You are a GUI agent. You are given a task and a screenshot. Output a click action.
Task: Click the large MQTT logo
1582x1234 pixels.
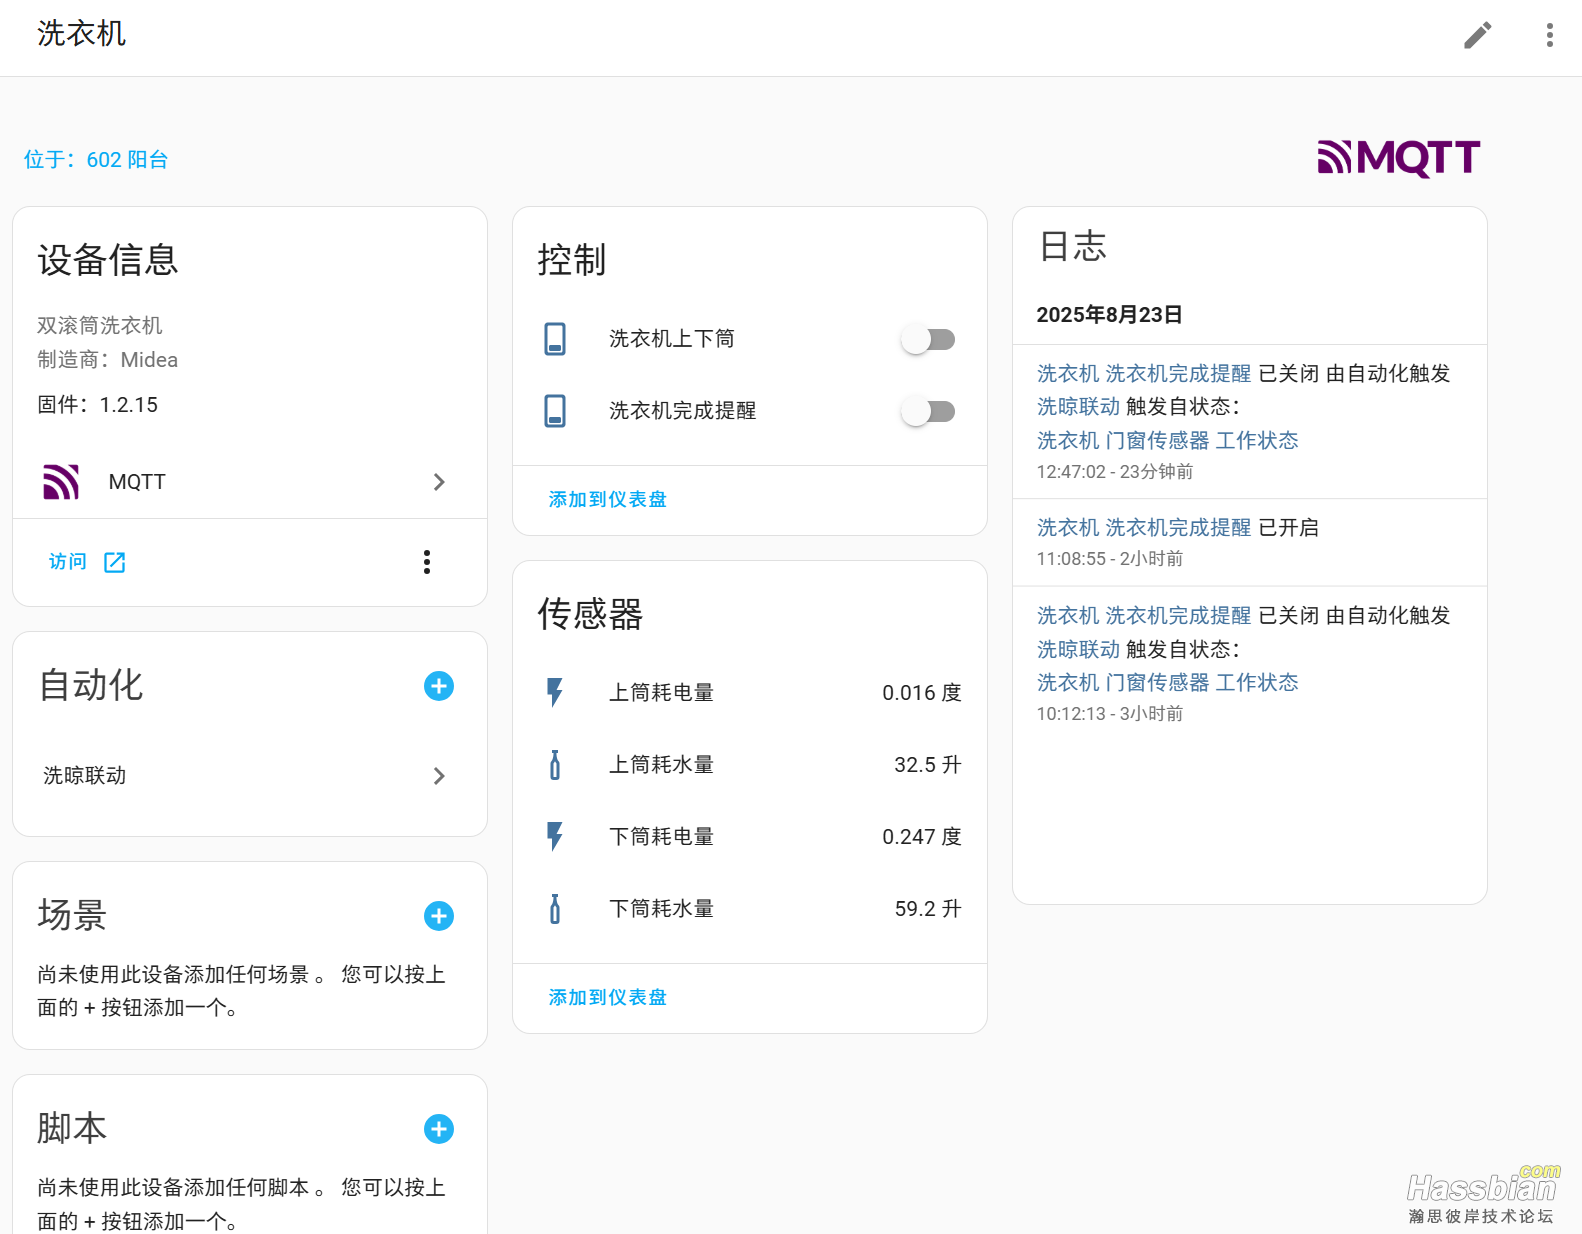1398,158
